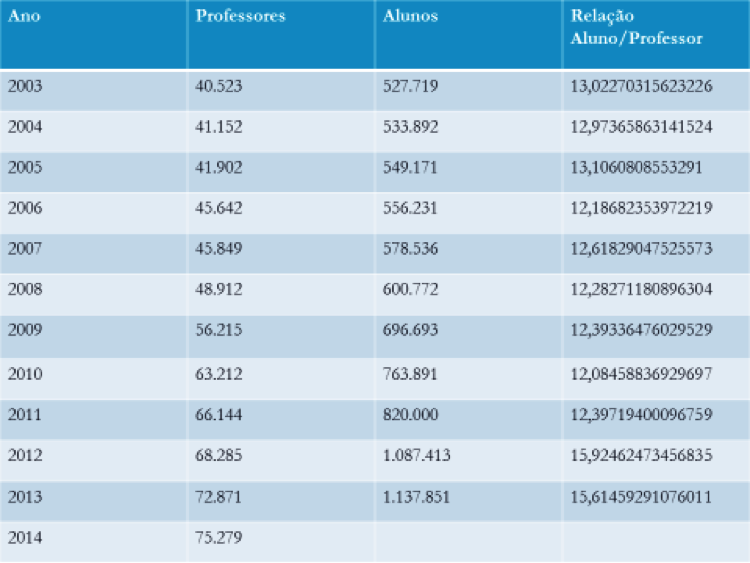The height and width of the screenshot is (563, 750).
Task: Click the year 2012 cell
Action: (x=25, y=455)
